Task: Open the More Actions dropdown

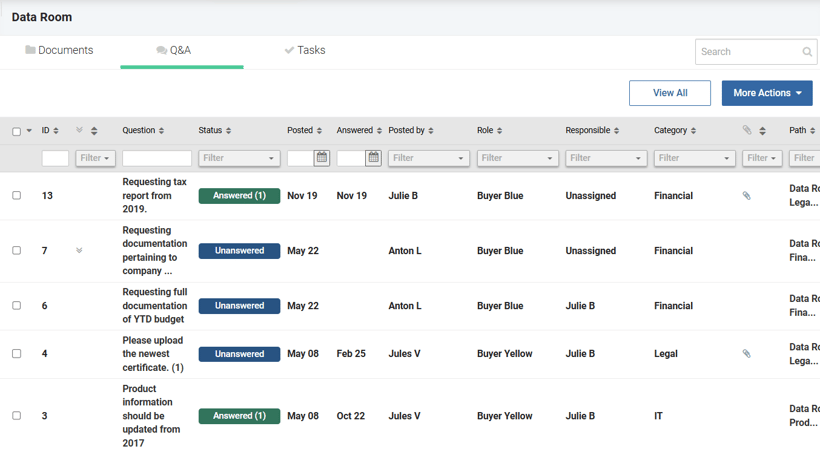Action: point(767,93)
